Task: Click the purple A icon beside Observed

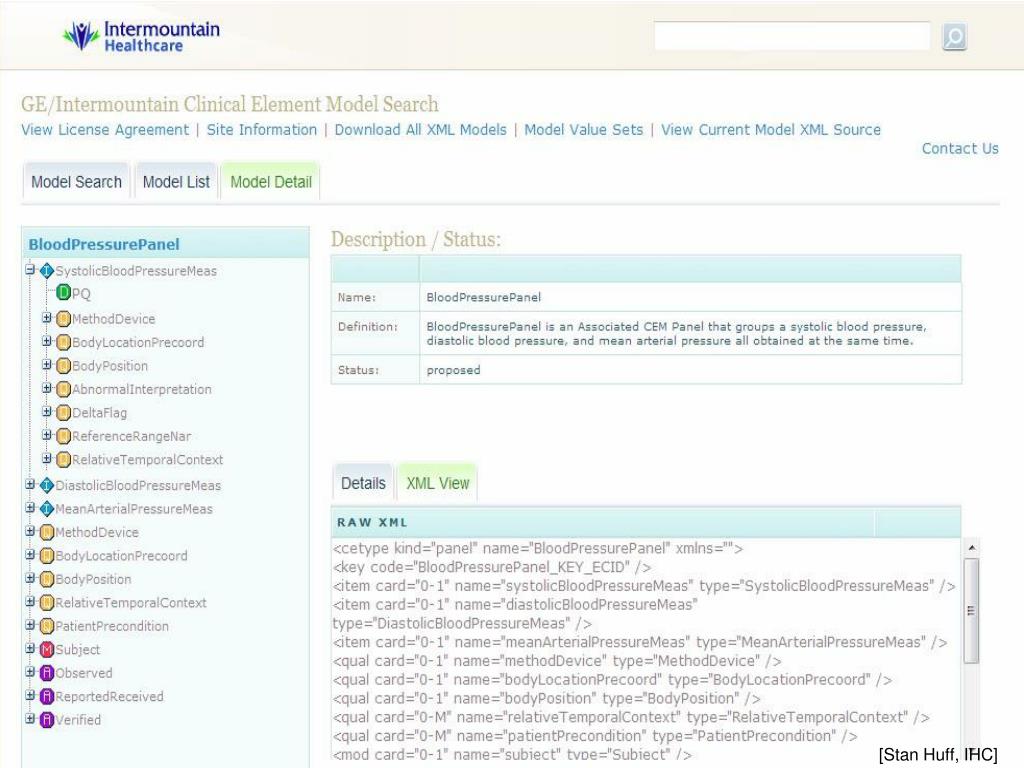Action: (x=46, y=673)
